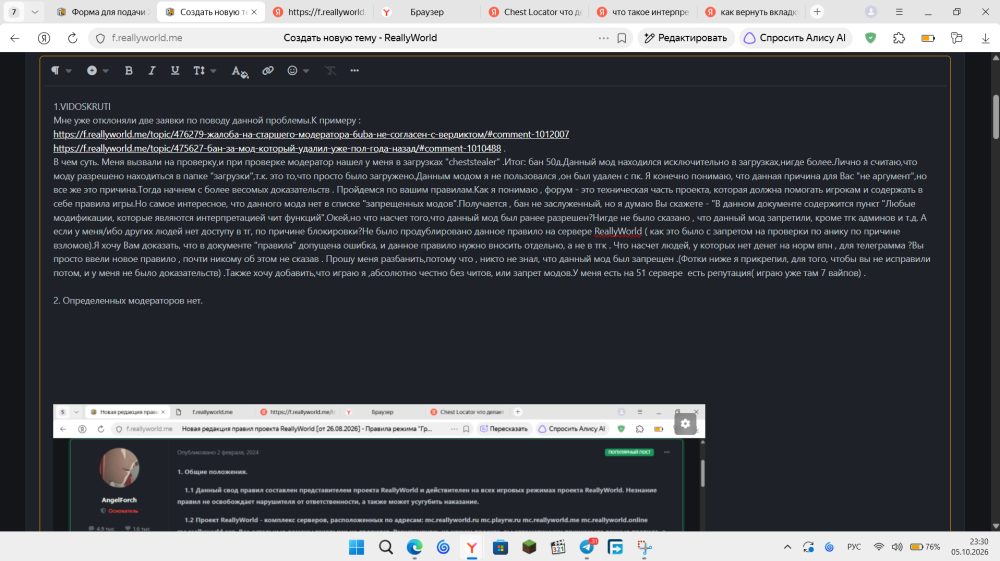Click Спросить Алису AI button

point(795,38)
